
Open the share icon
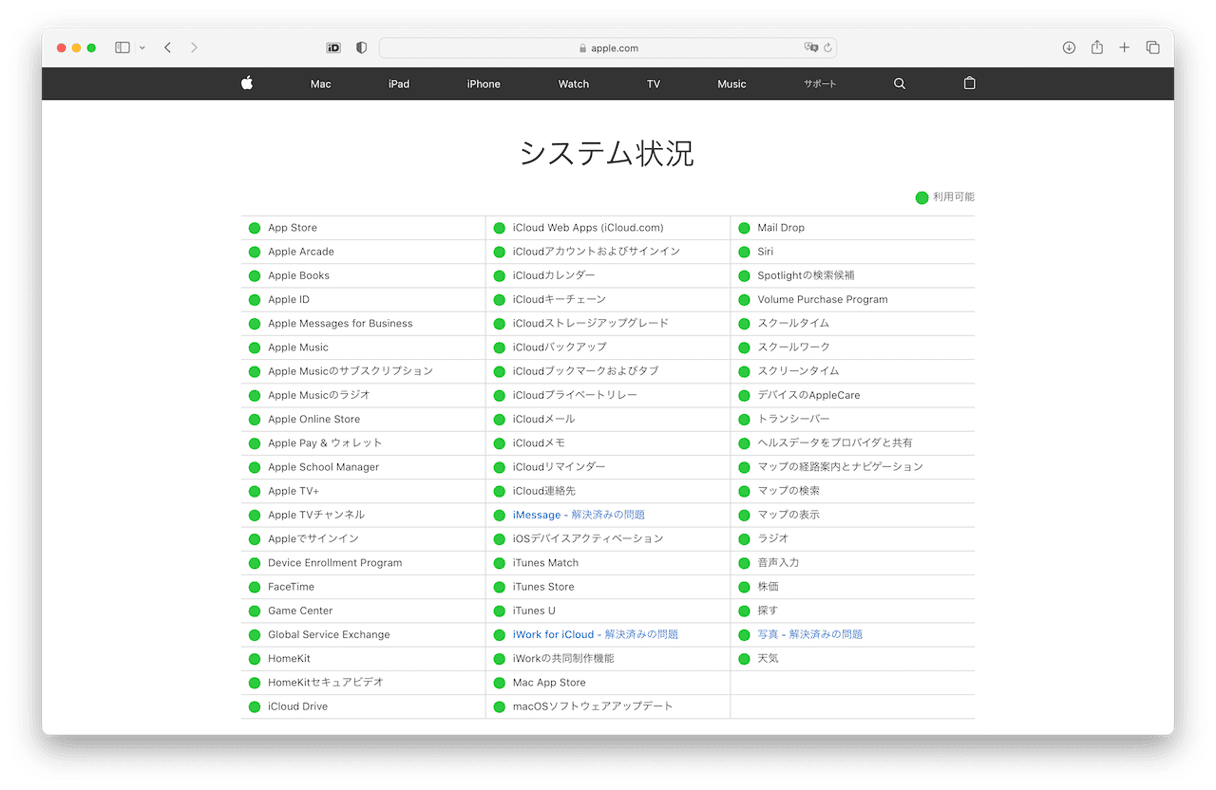(1097, 47)
